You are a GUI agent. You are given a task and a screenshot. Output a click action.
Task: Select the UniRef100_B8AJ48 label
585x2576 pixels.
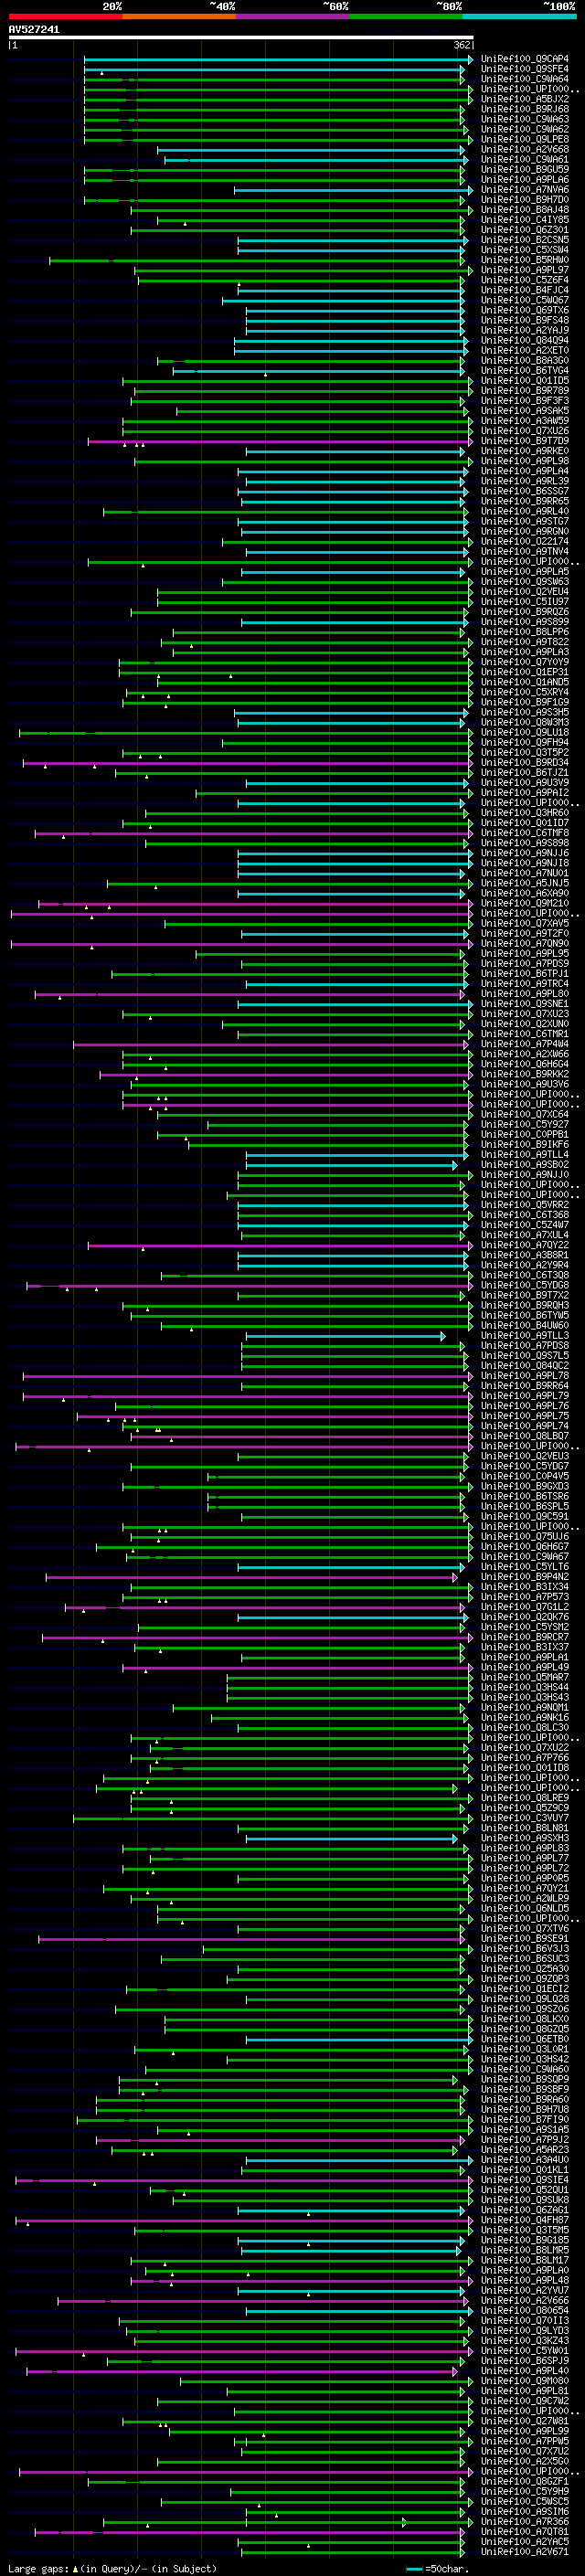tap(525, 210)
